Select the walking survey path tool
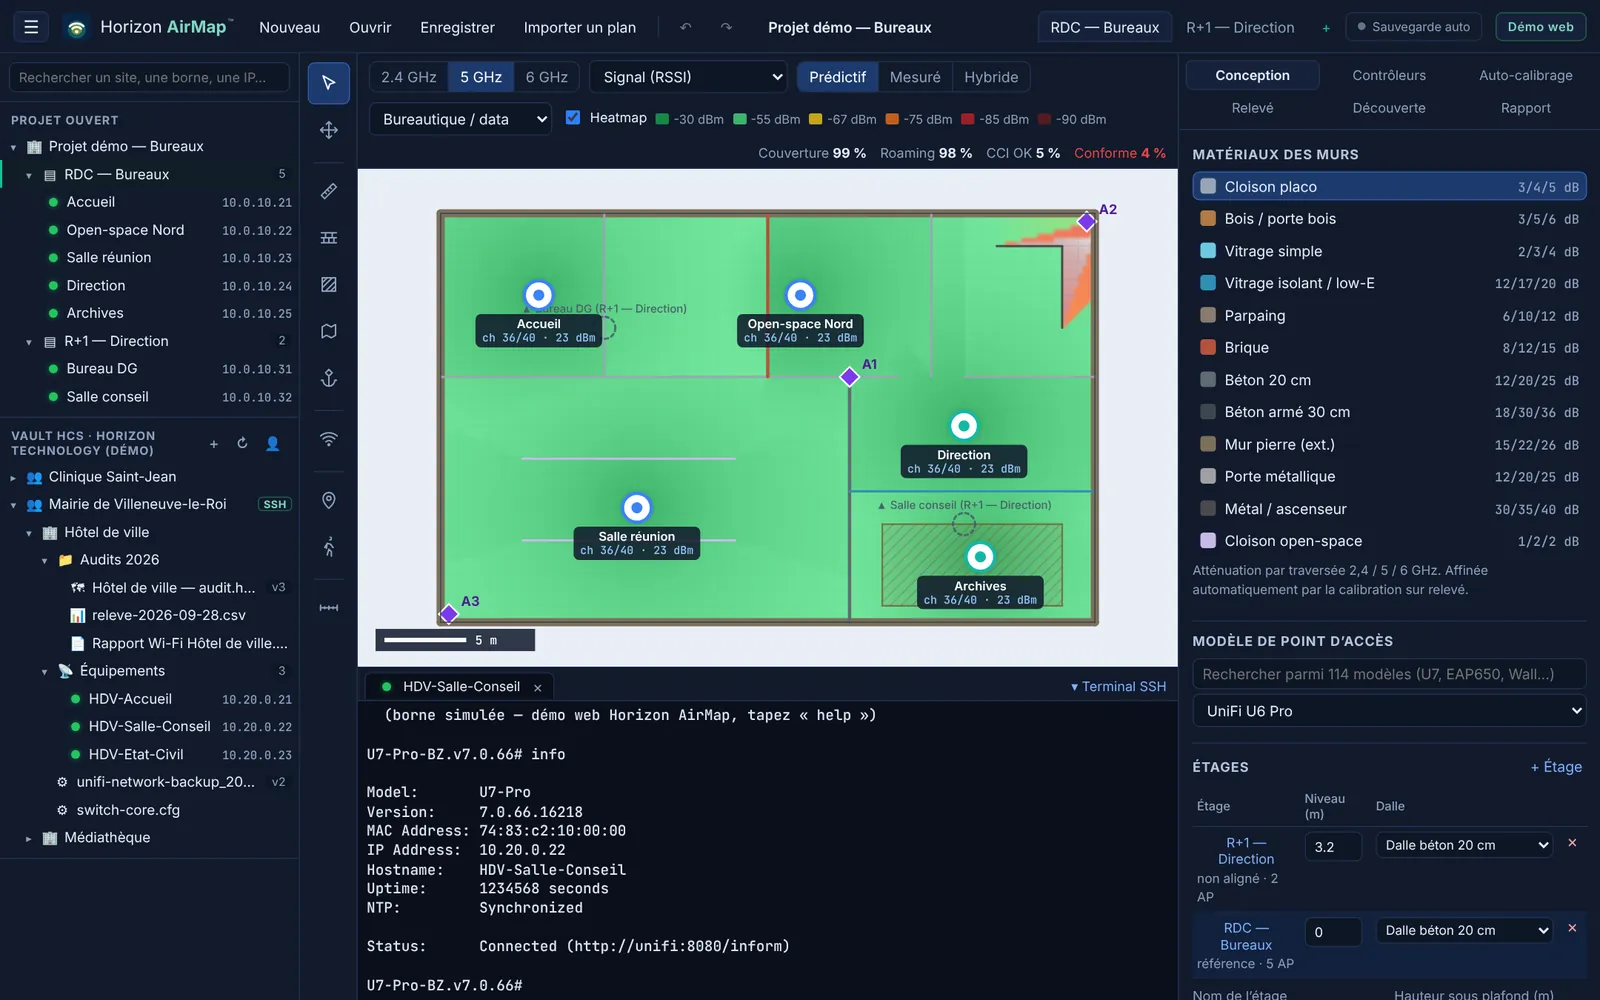Screen dimensions: 1600x1000 pyautogui.click(x=329, y=547)
